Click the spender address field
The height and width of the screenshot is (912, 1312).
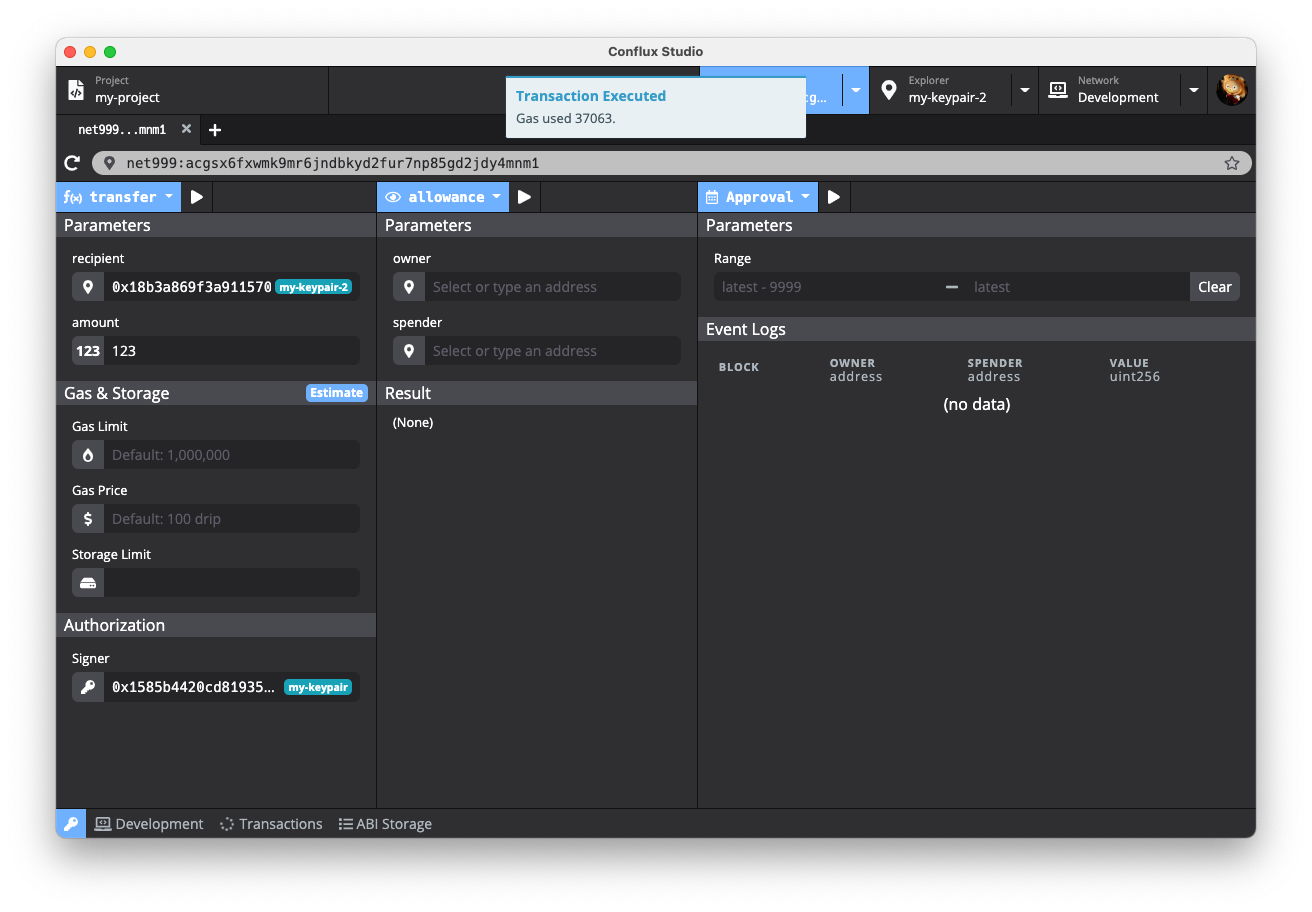point(553,351)
